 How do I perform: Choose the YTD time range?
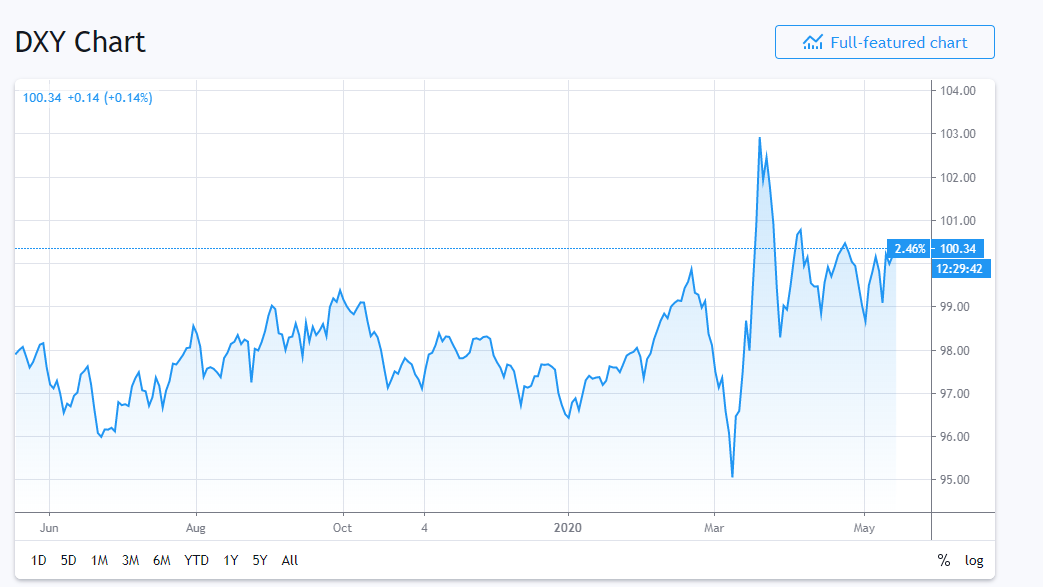197,560
